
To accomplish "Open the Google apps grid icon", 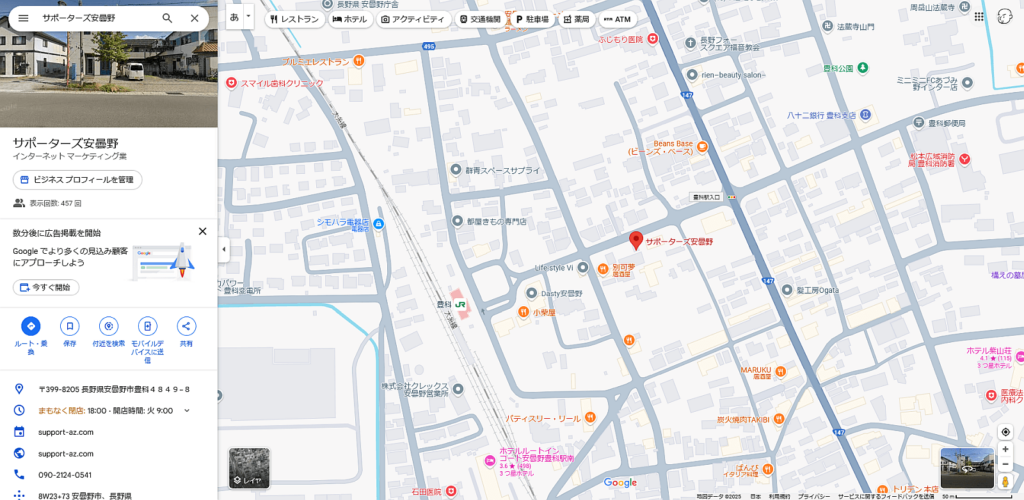I will pos(979,17).
